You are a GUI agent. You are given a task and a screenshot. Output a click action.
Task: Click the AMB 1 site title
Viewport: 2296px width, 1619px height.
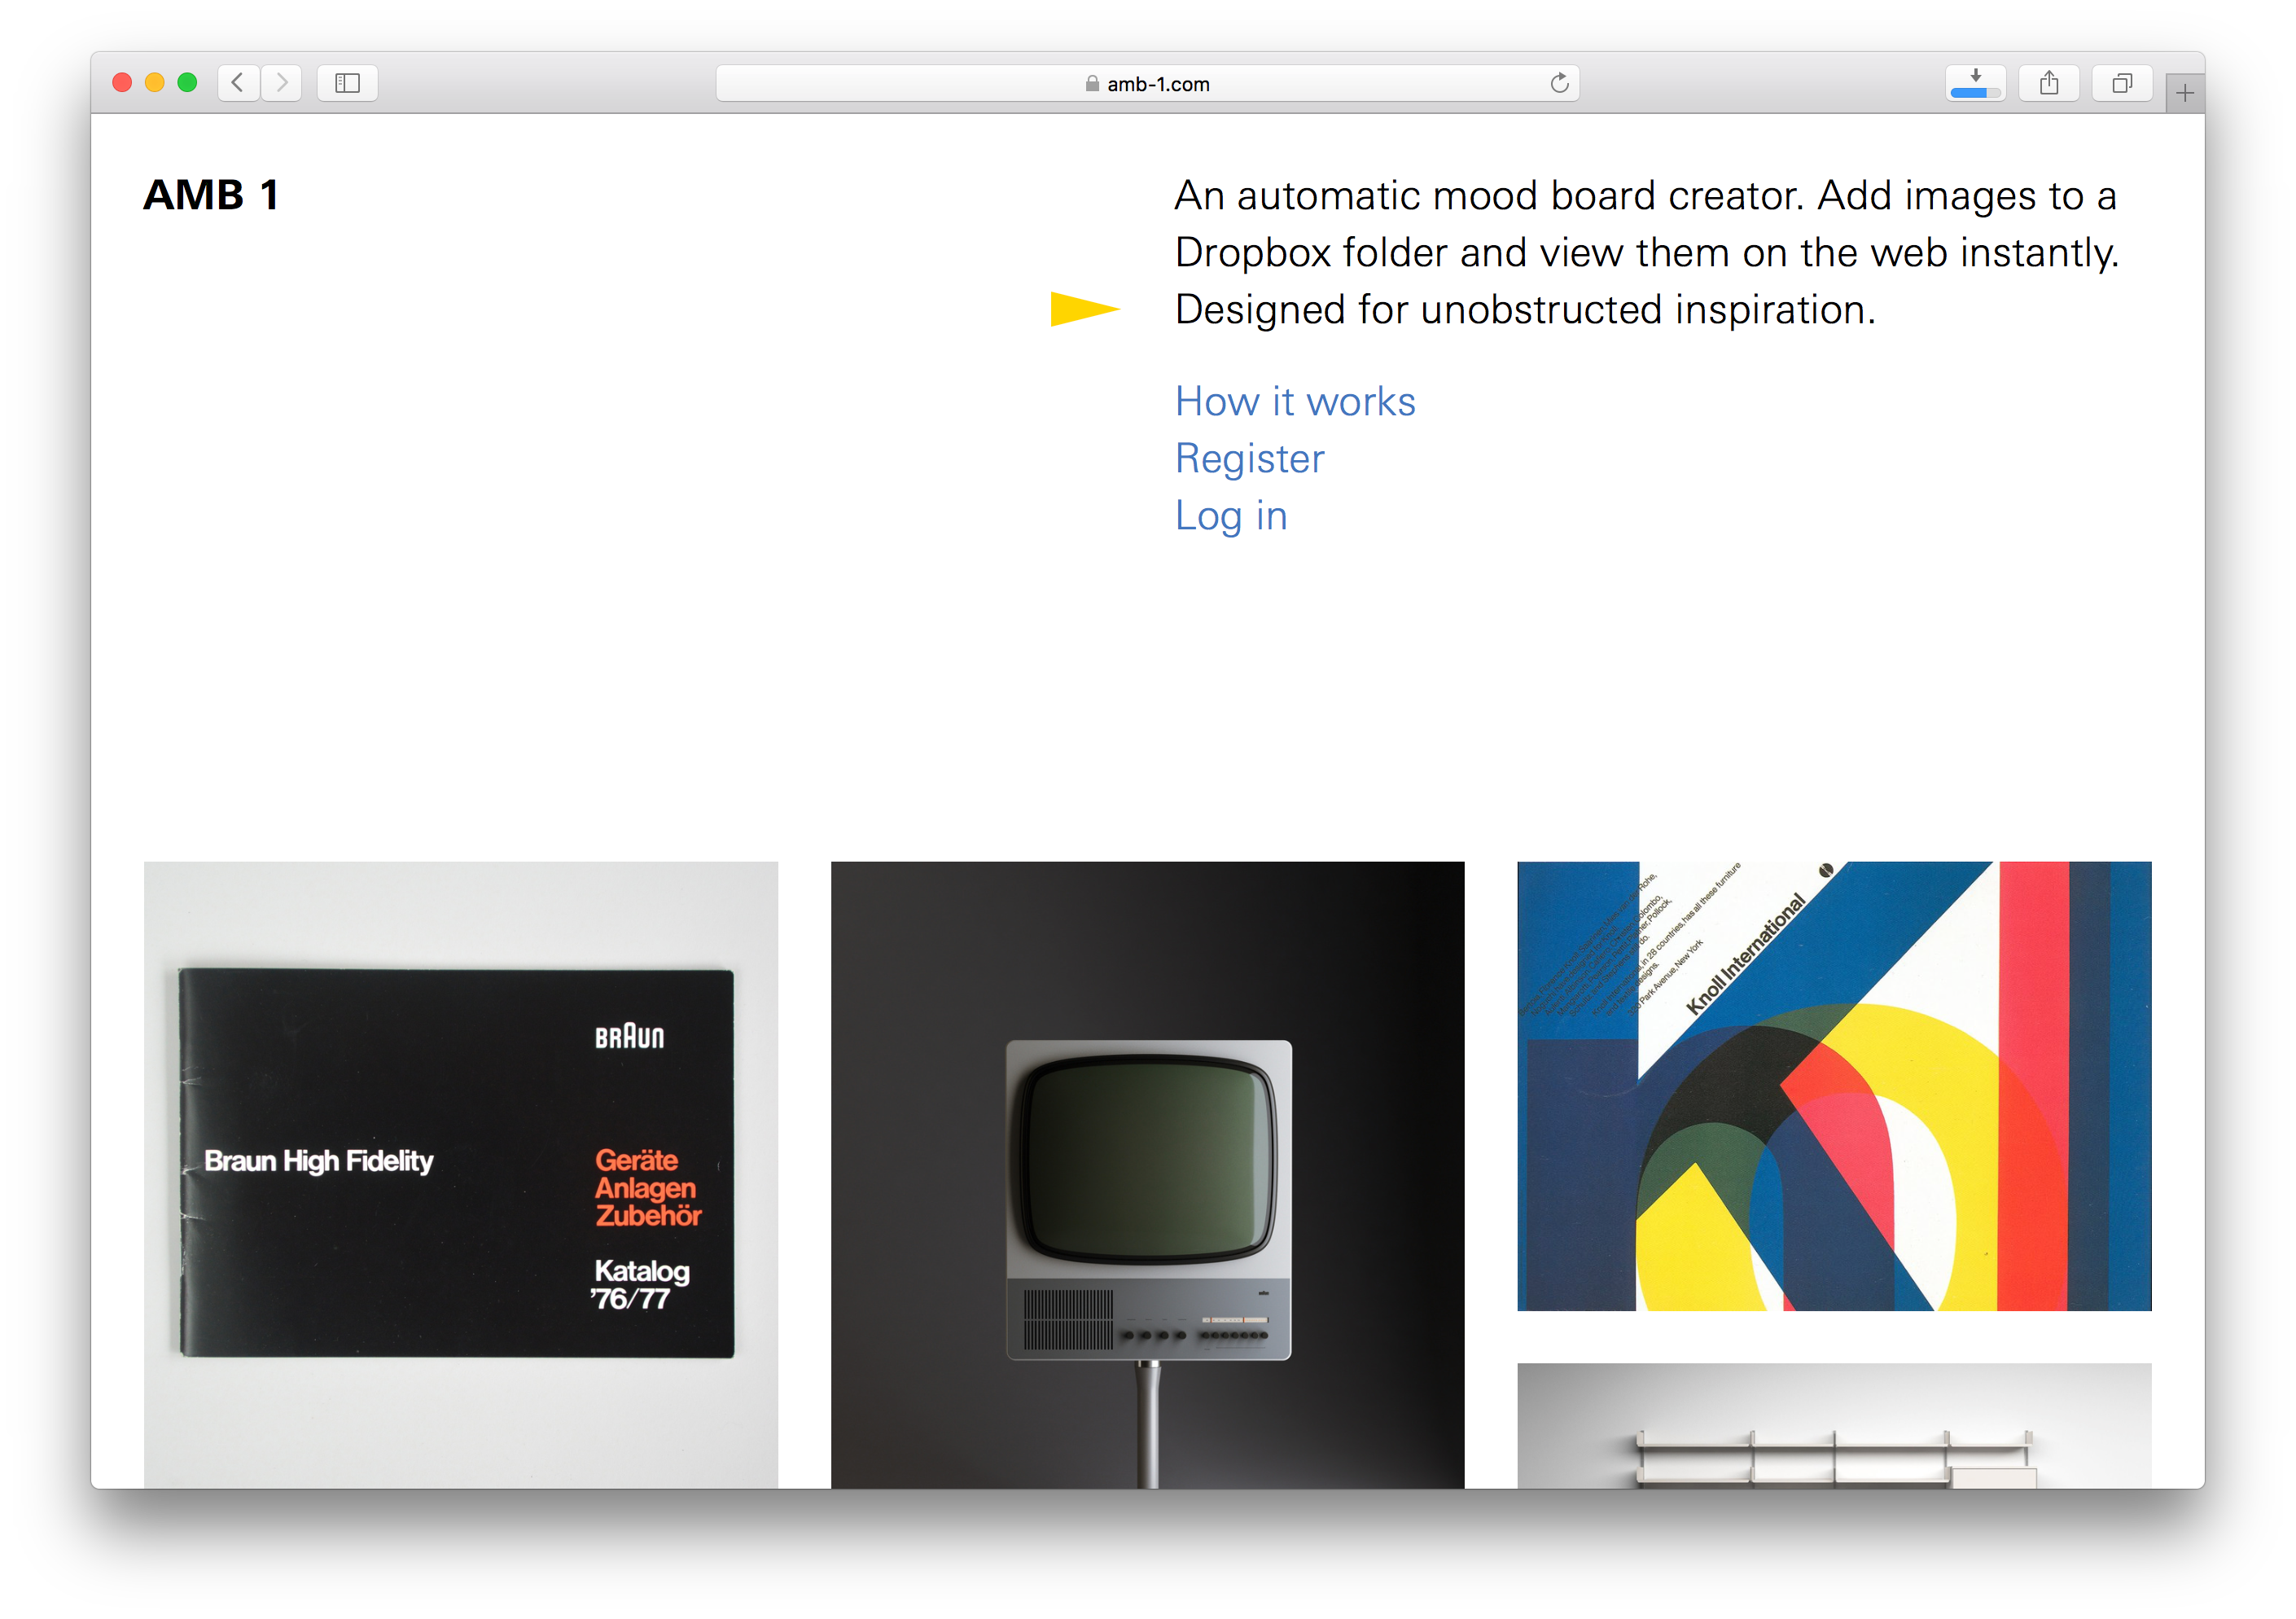(x=211, y=195)
